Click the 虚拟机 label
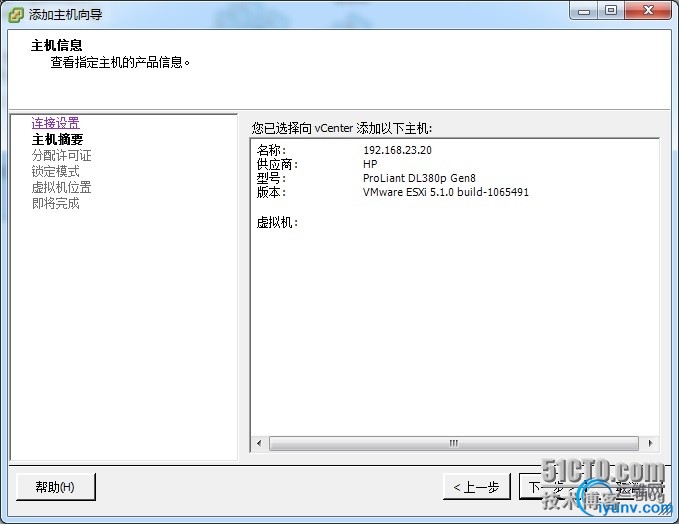 (x=277, y=223)
